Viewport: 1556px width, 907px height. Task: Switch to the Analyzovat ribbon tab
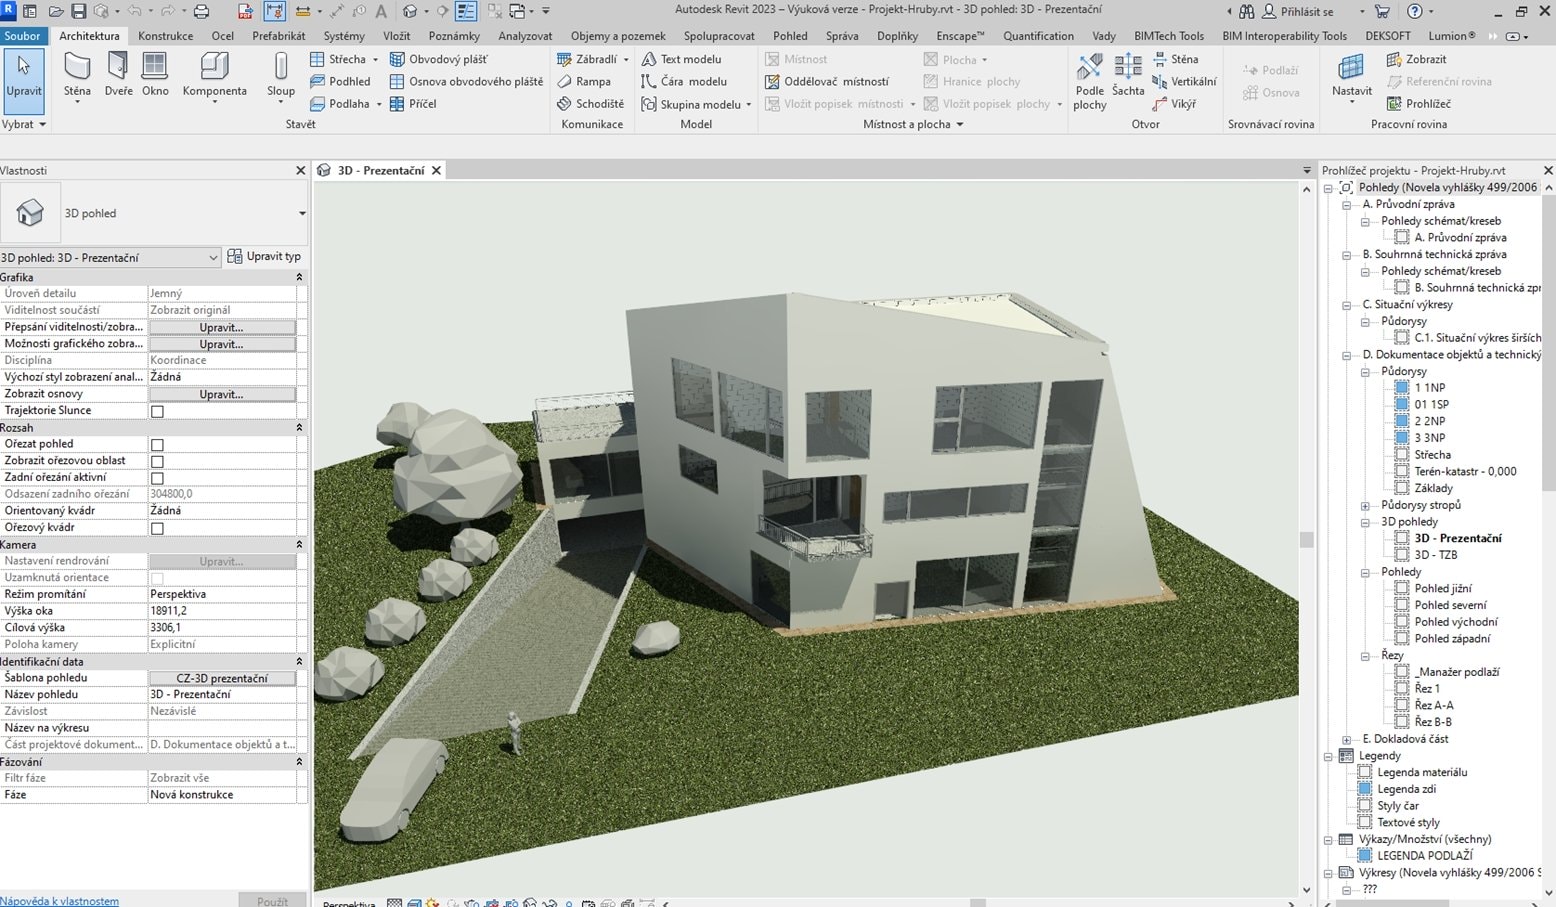pyautogui.click(x=525, y=36)
